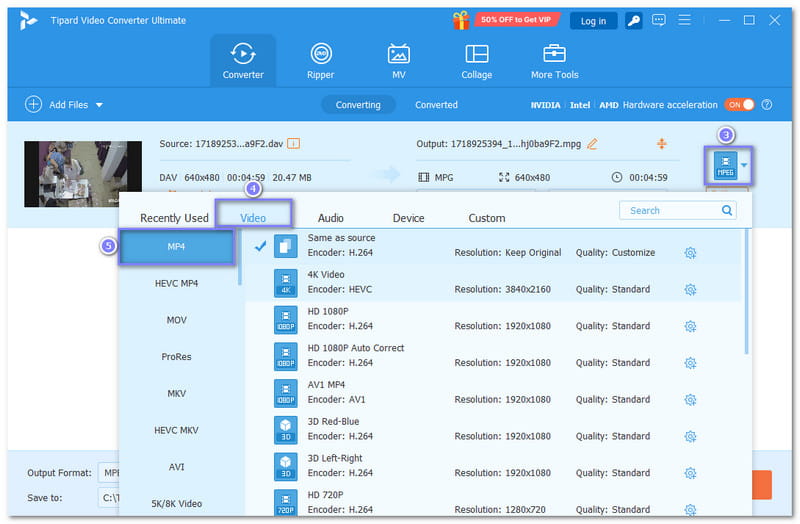Select the 3D Red-Blue preset icon
Image resolution: width=800 pixels, height=524 pixels.
(285, 430)
